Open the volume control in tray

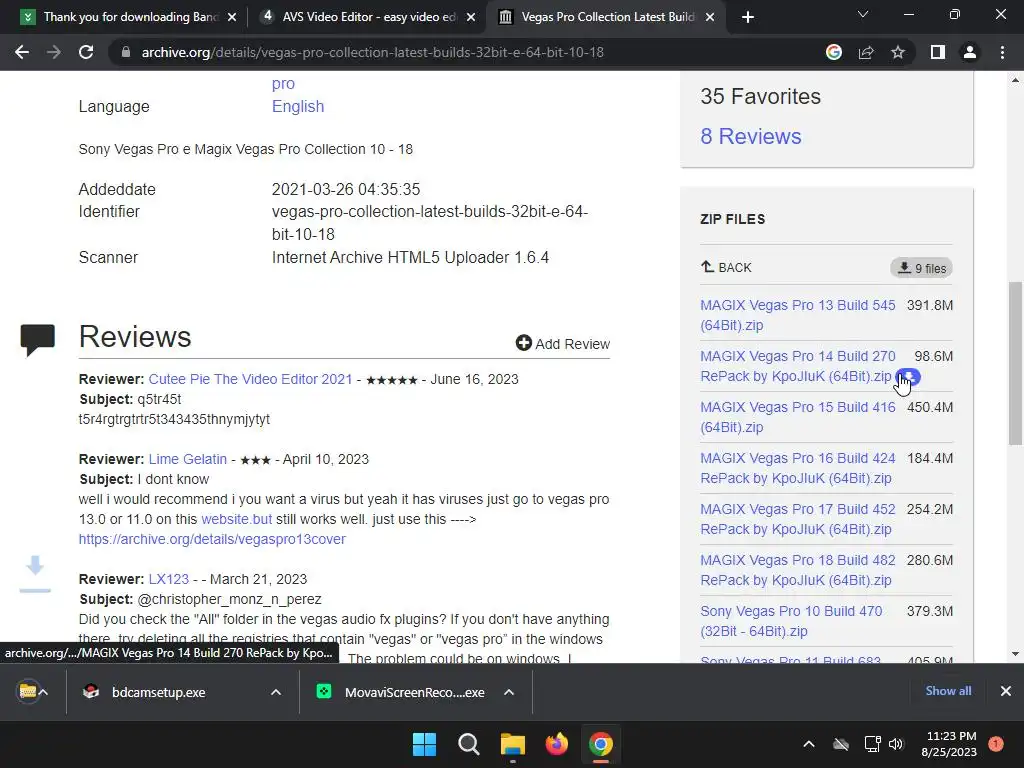pyautogui.click(x=896, y=744)
